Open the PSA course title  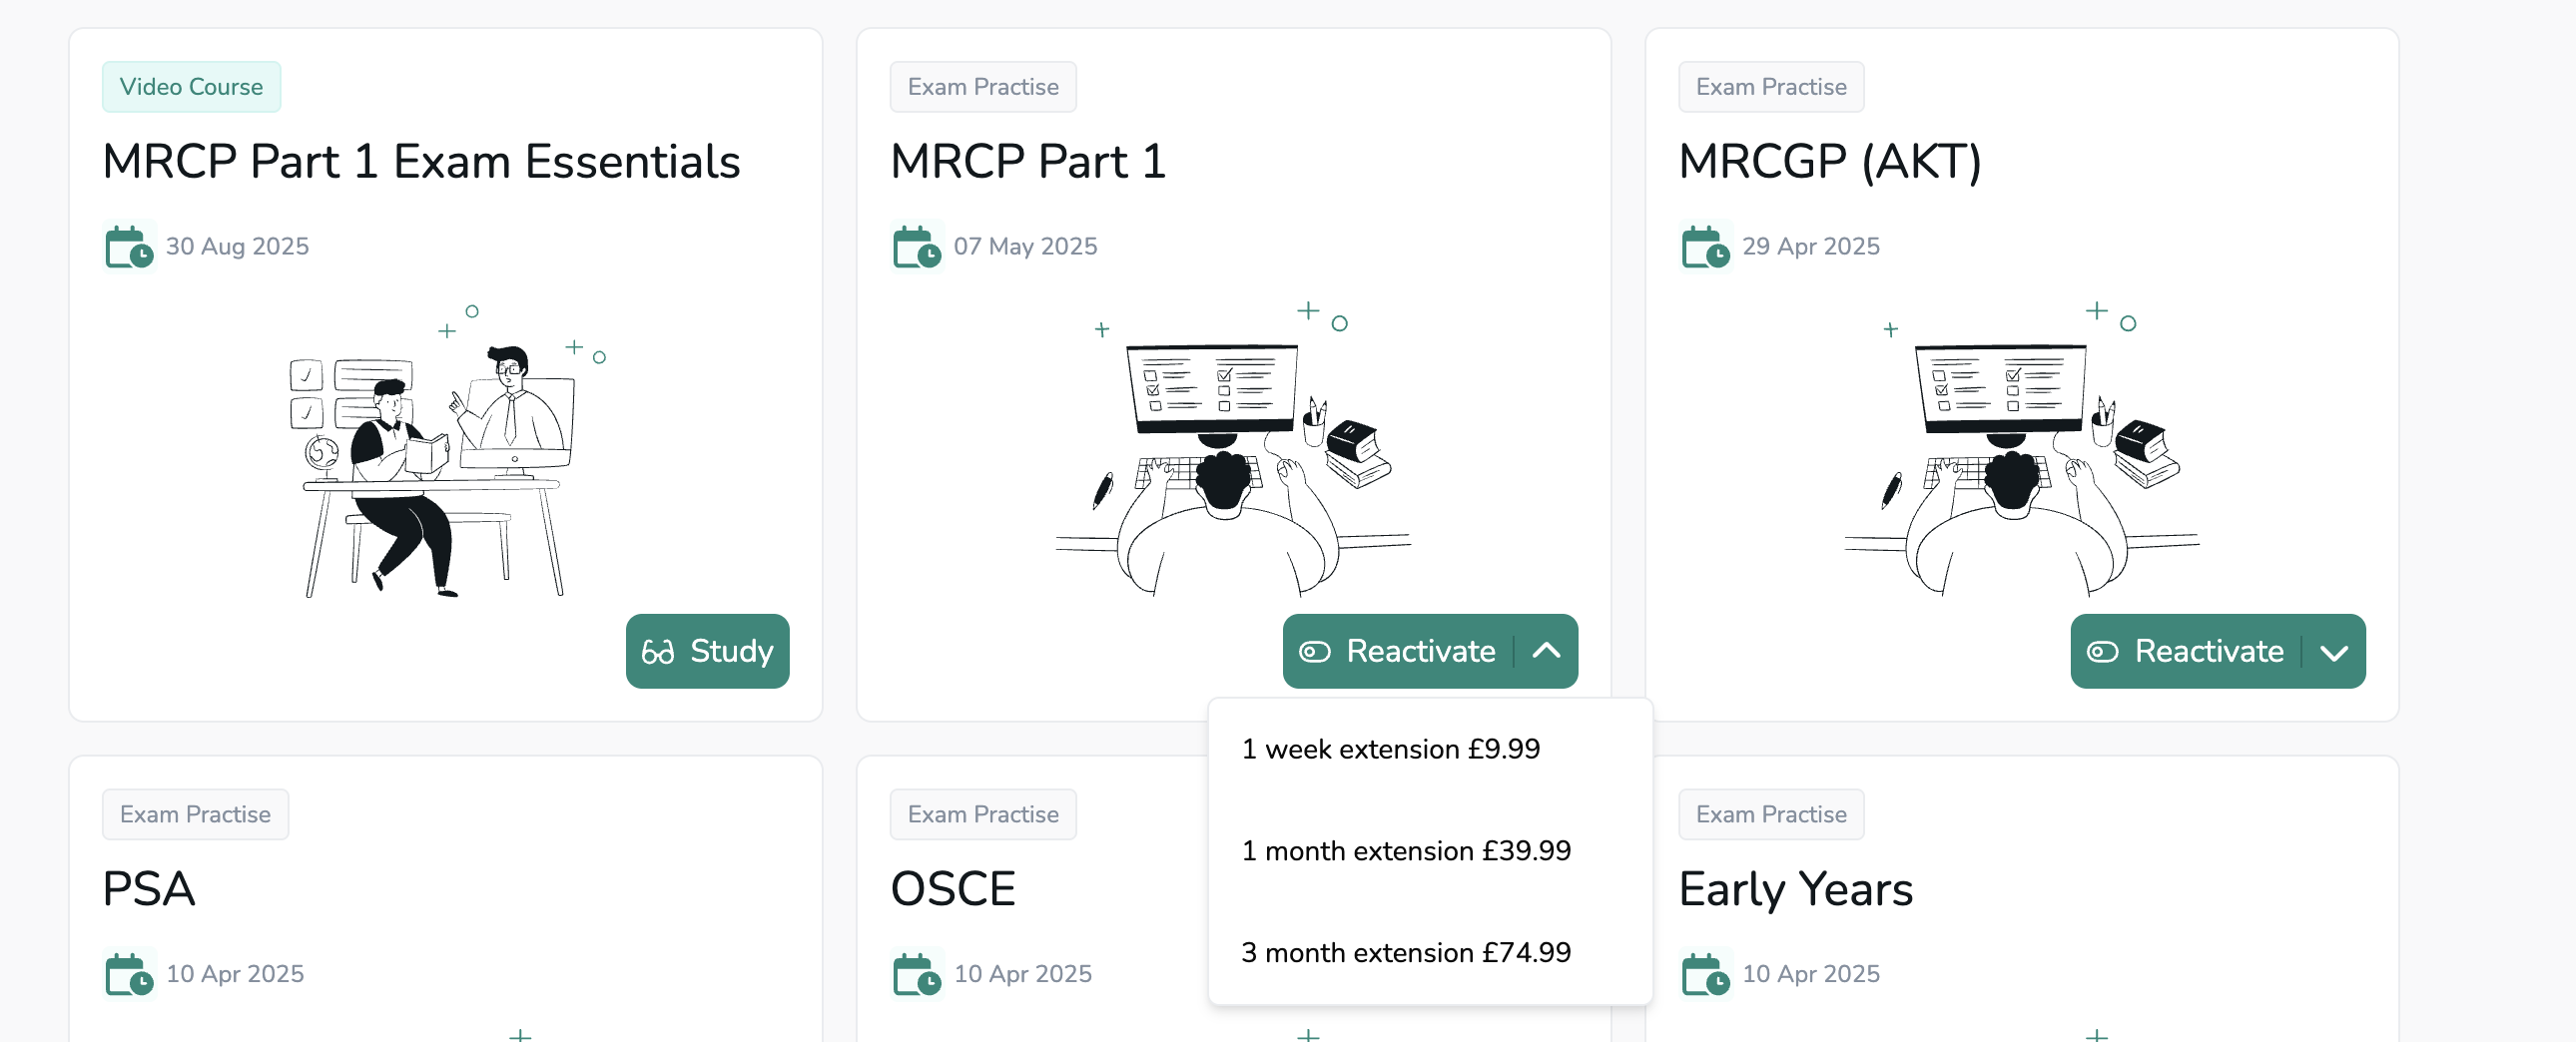[148, 889]
